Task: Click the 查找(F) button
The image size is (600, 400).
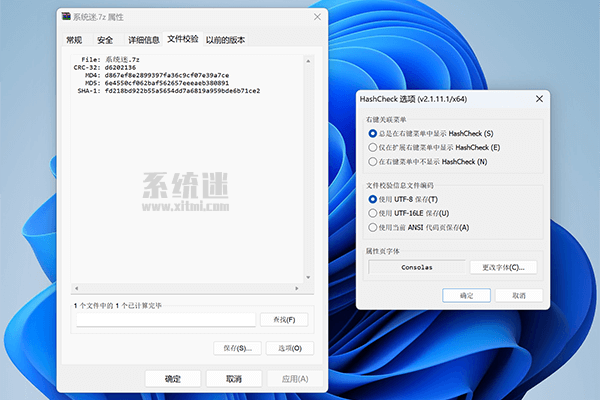Action: coord(284,320)
